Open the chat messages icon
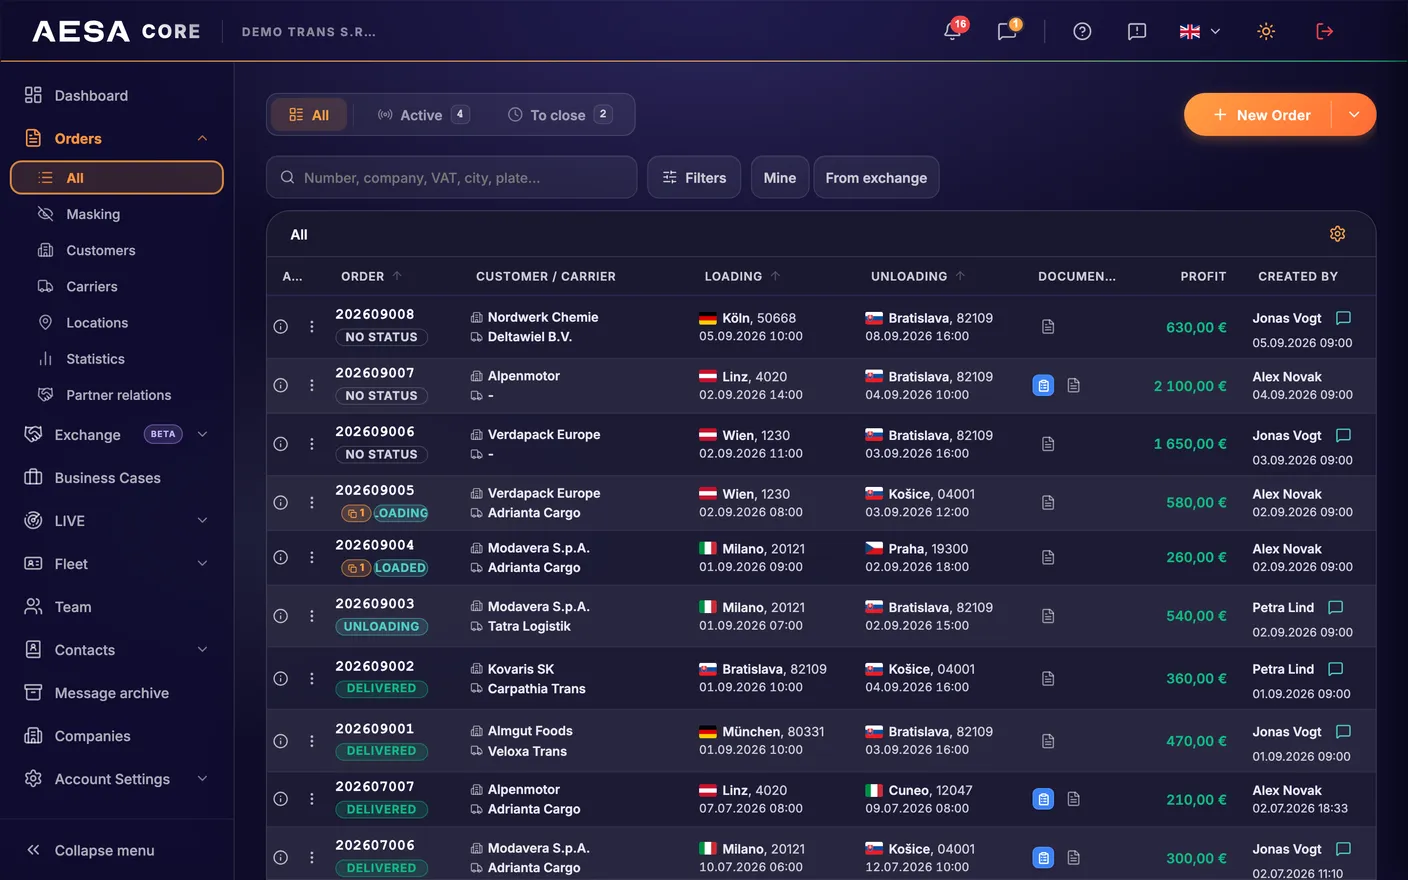 [1007, 31]
